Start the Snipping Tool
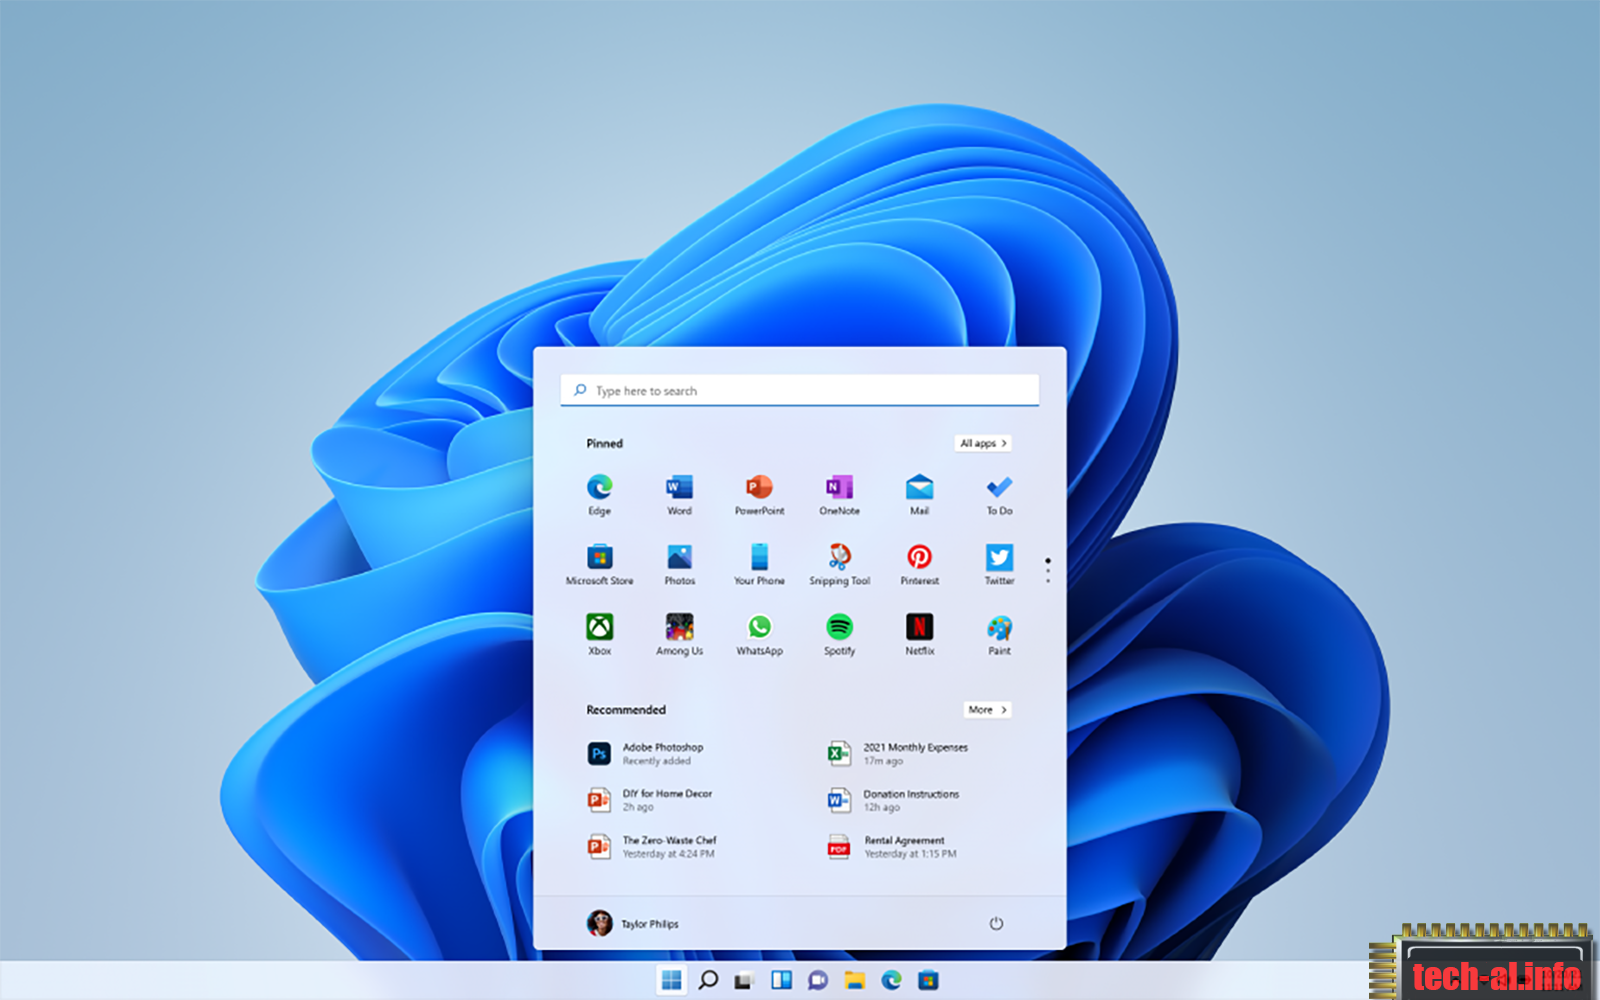This screenshot has width=1600, height=1000. pyautogui.click(x=839, y=565)
